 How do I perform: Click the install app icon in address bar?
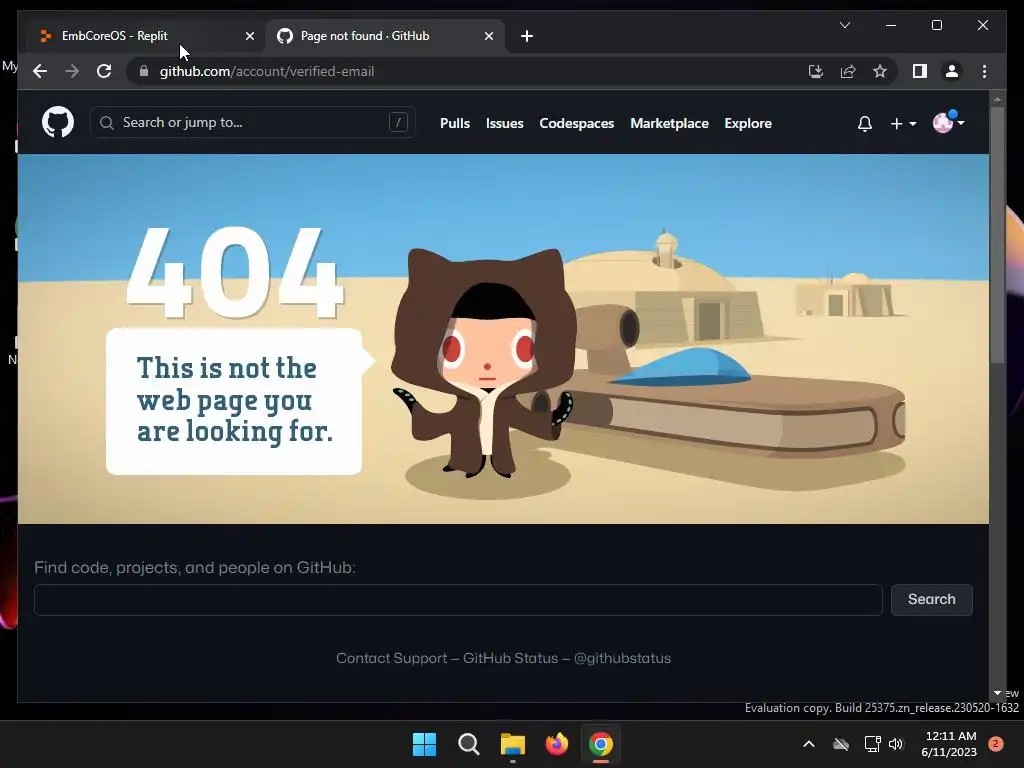click(816, 71)
